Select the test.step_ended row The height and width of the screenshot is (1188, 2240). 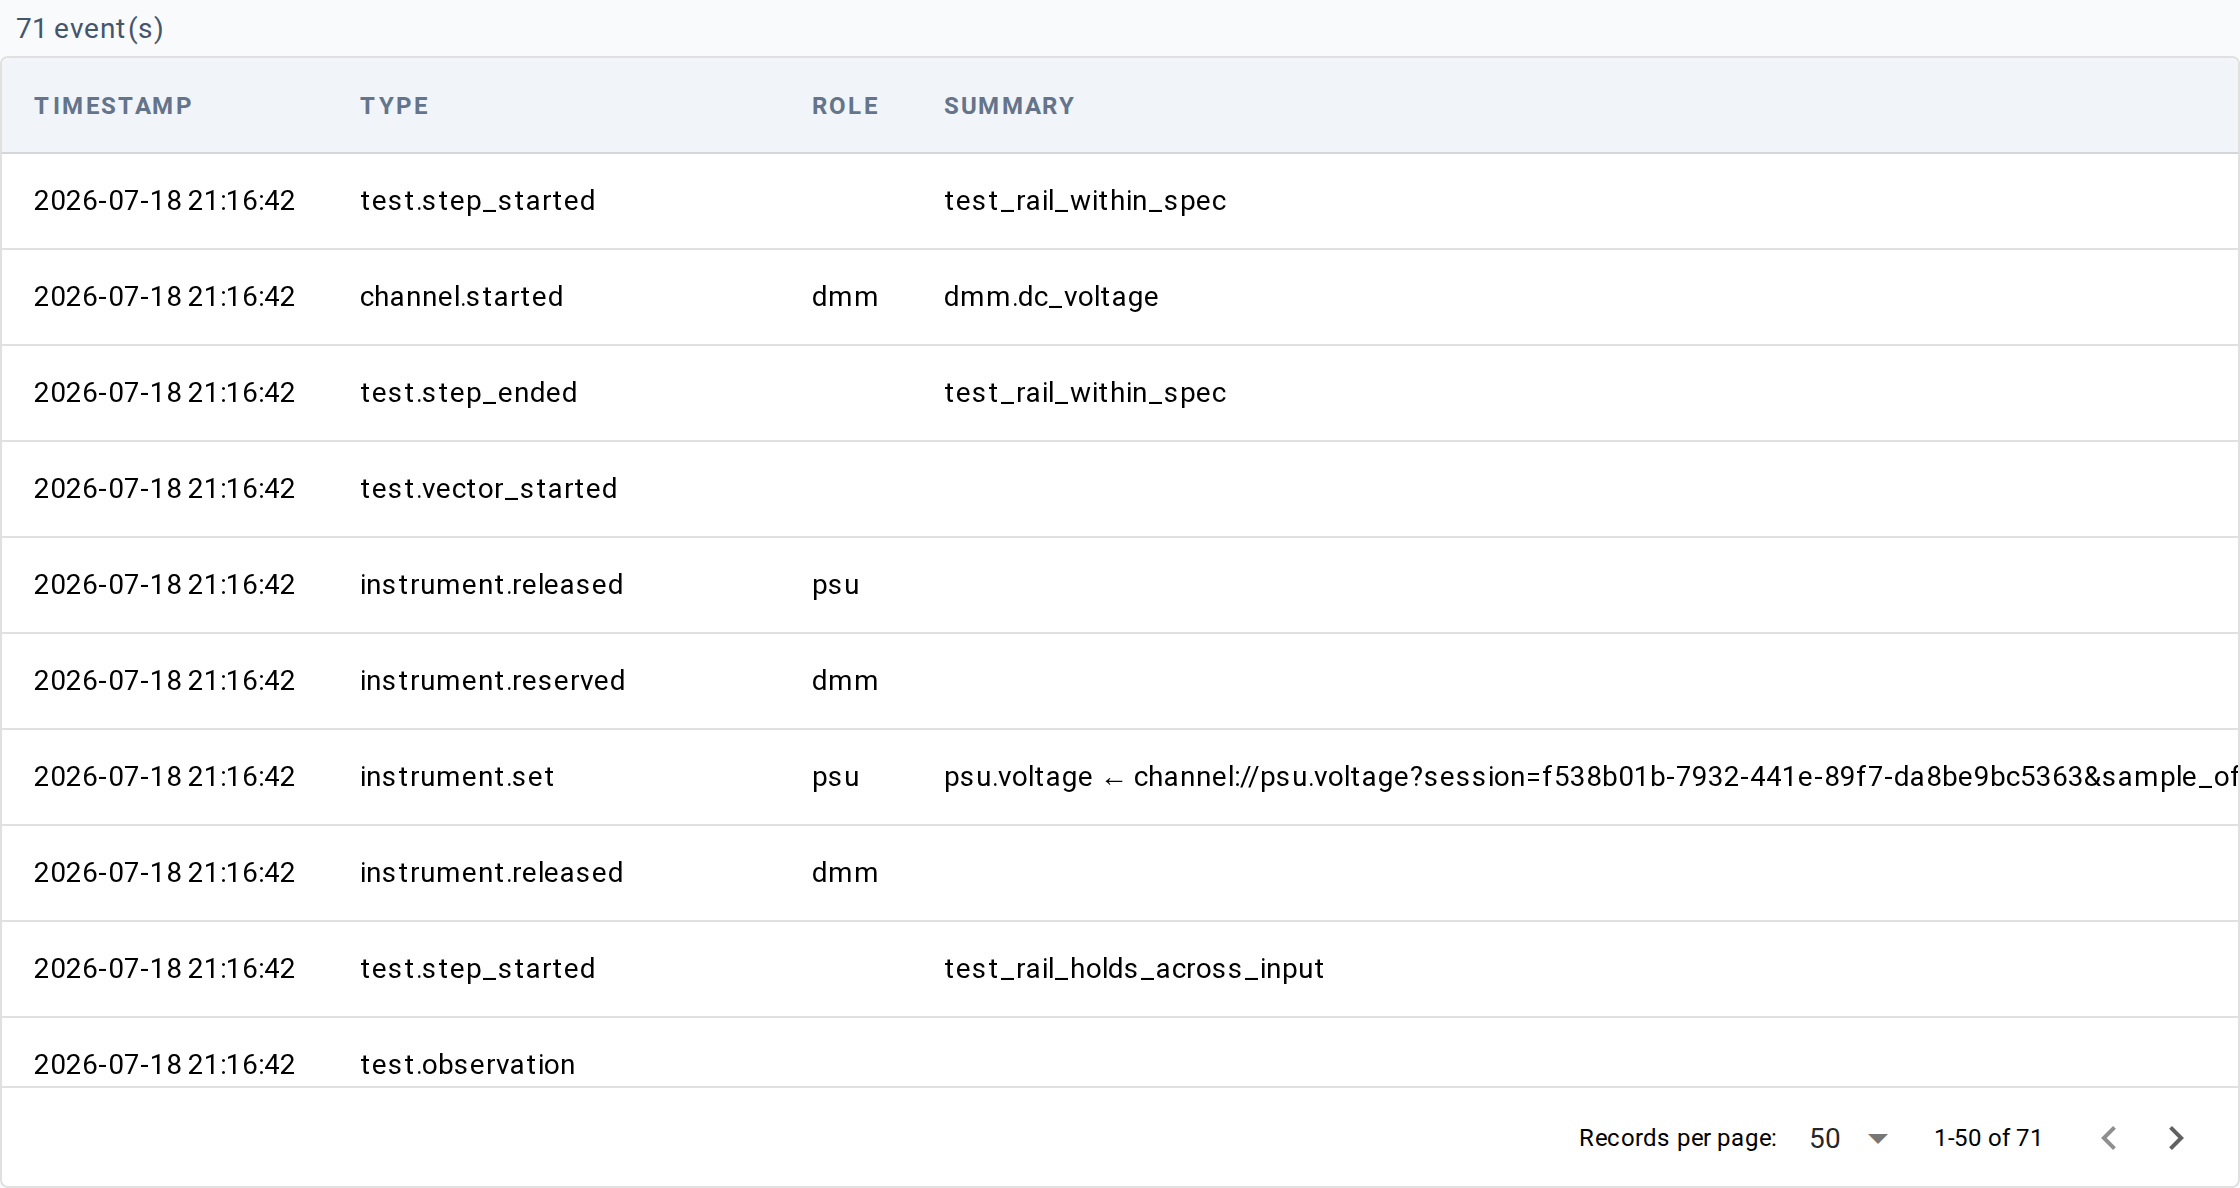click(x=1120, y=393)
